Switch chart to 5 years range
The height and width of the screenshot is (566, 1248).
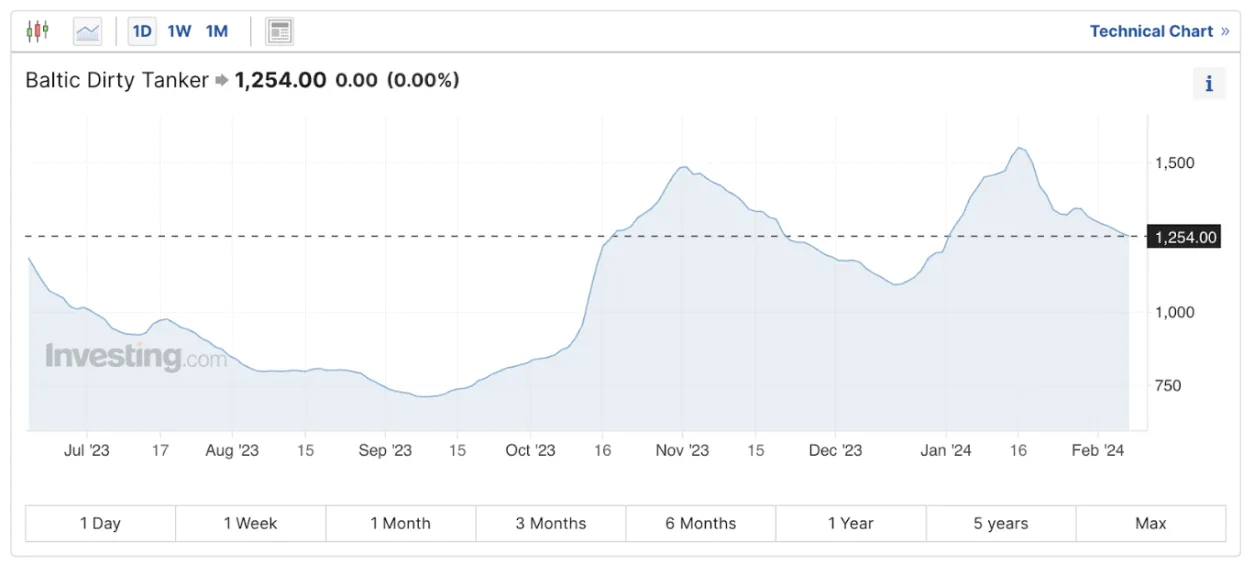coord(1001,523)
